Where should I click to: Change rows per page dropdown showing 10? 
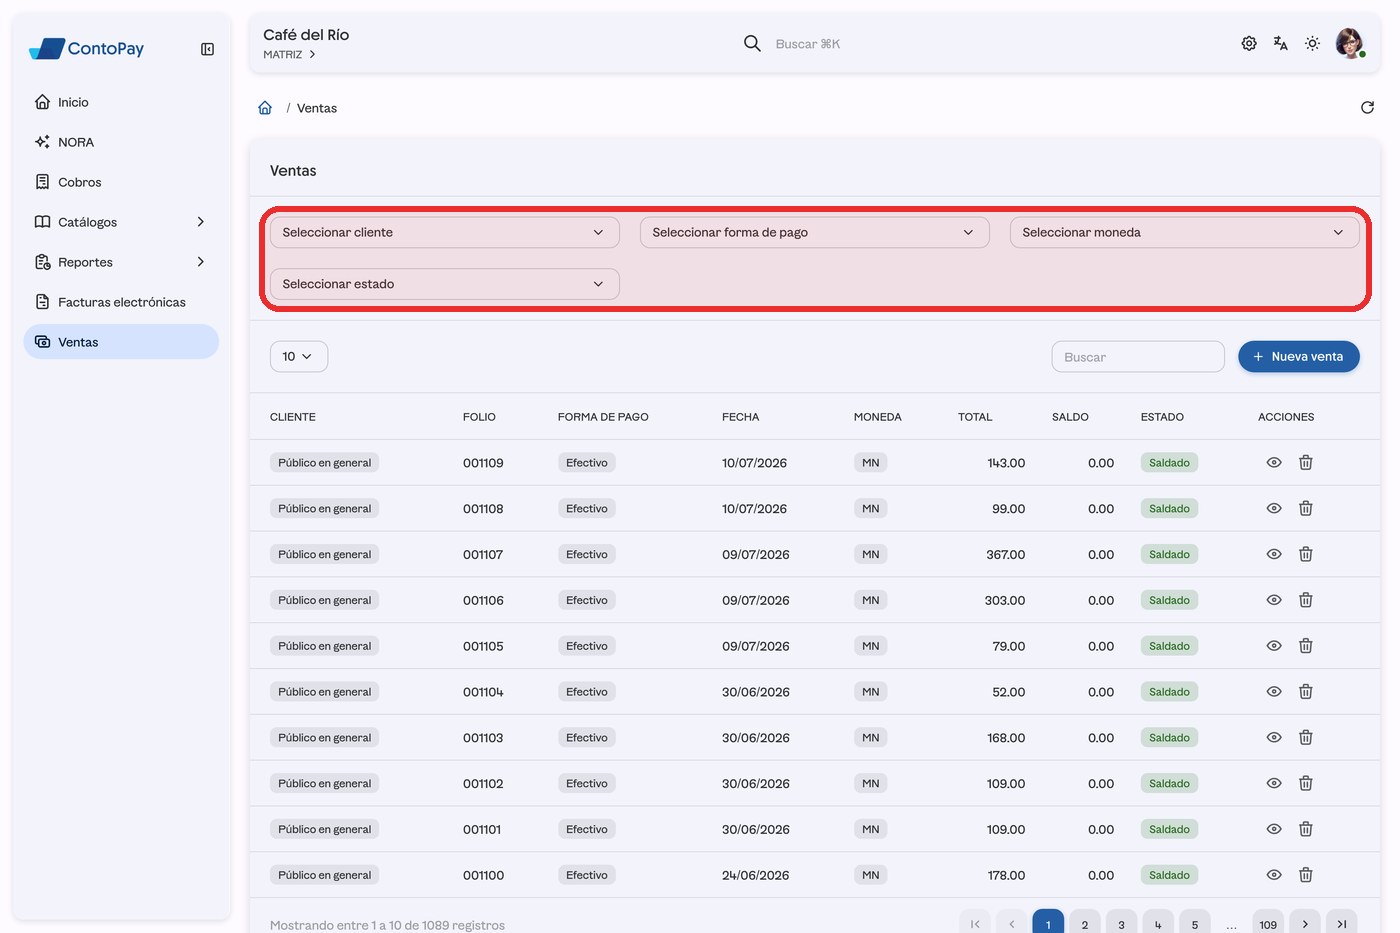298,356
